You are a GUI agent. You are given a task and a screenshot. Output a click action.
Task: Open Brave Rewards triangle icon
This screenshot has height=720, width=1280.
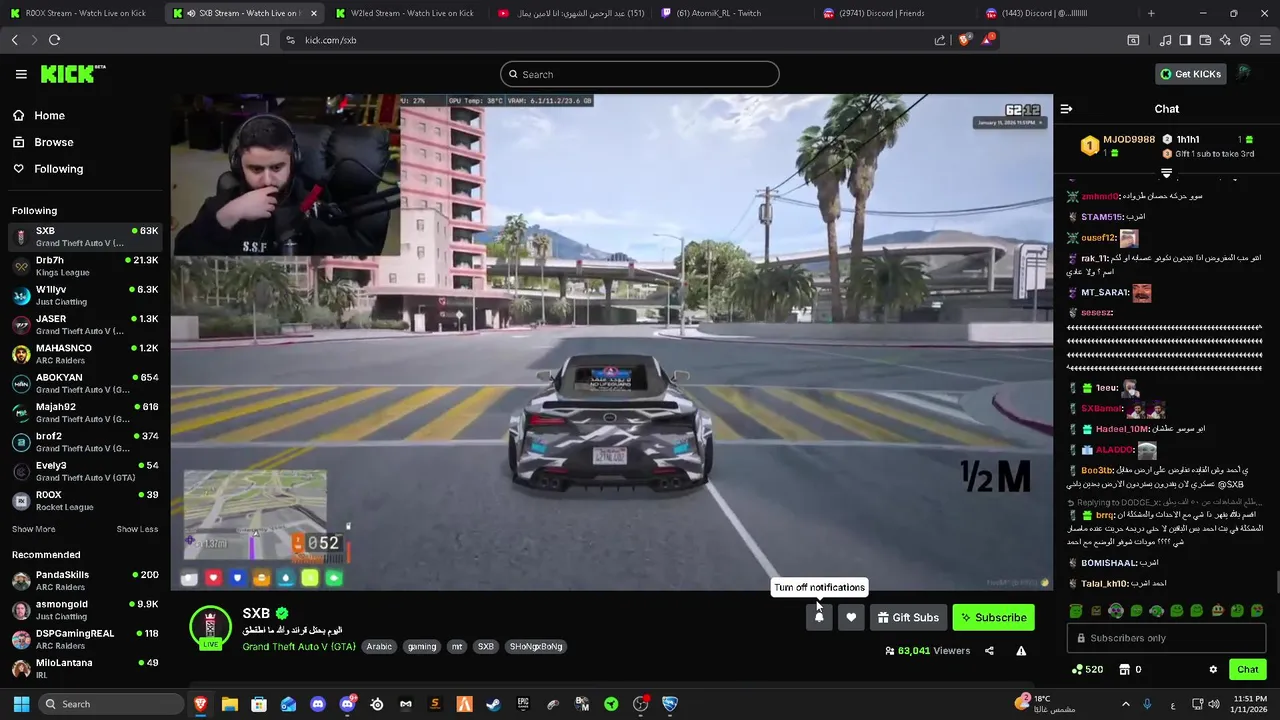coord(988,39)
